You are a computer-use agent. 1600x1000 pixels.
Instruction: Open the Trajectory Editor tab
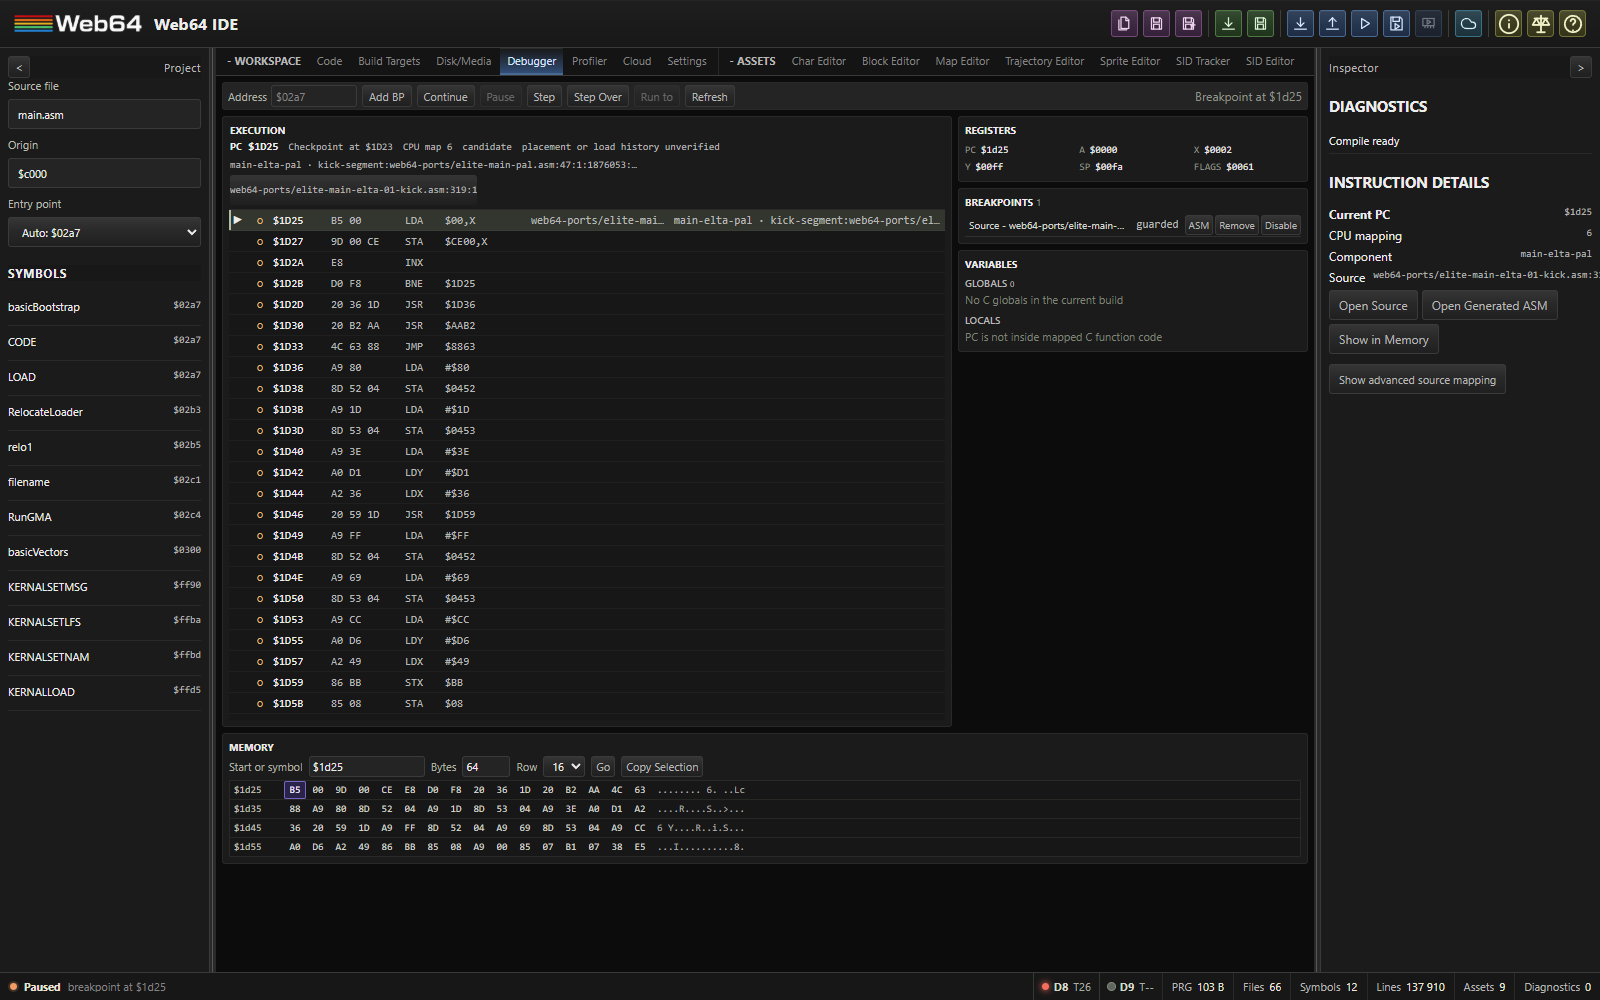pos(1044,61)
